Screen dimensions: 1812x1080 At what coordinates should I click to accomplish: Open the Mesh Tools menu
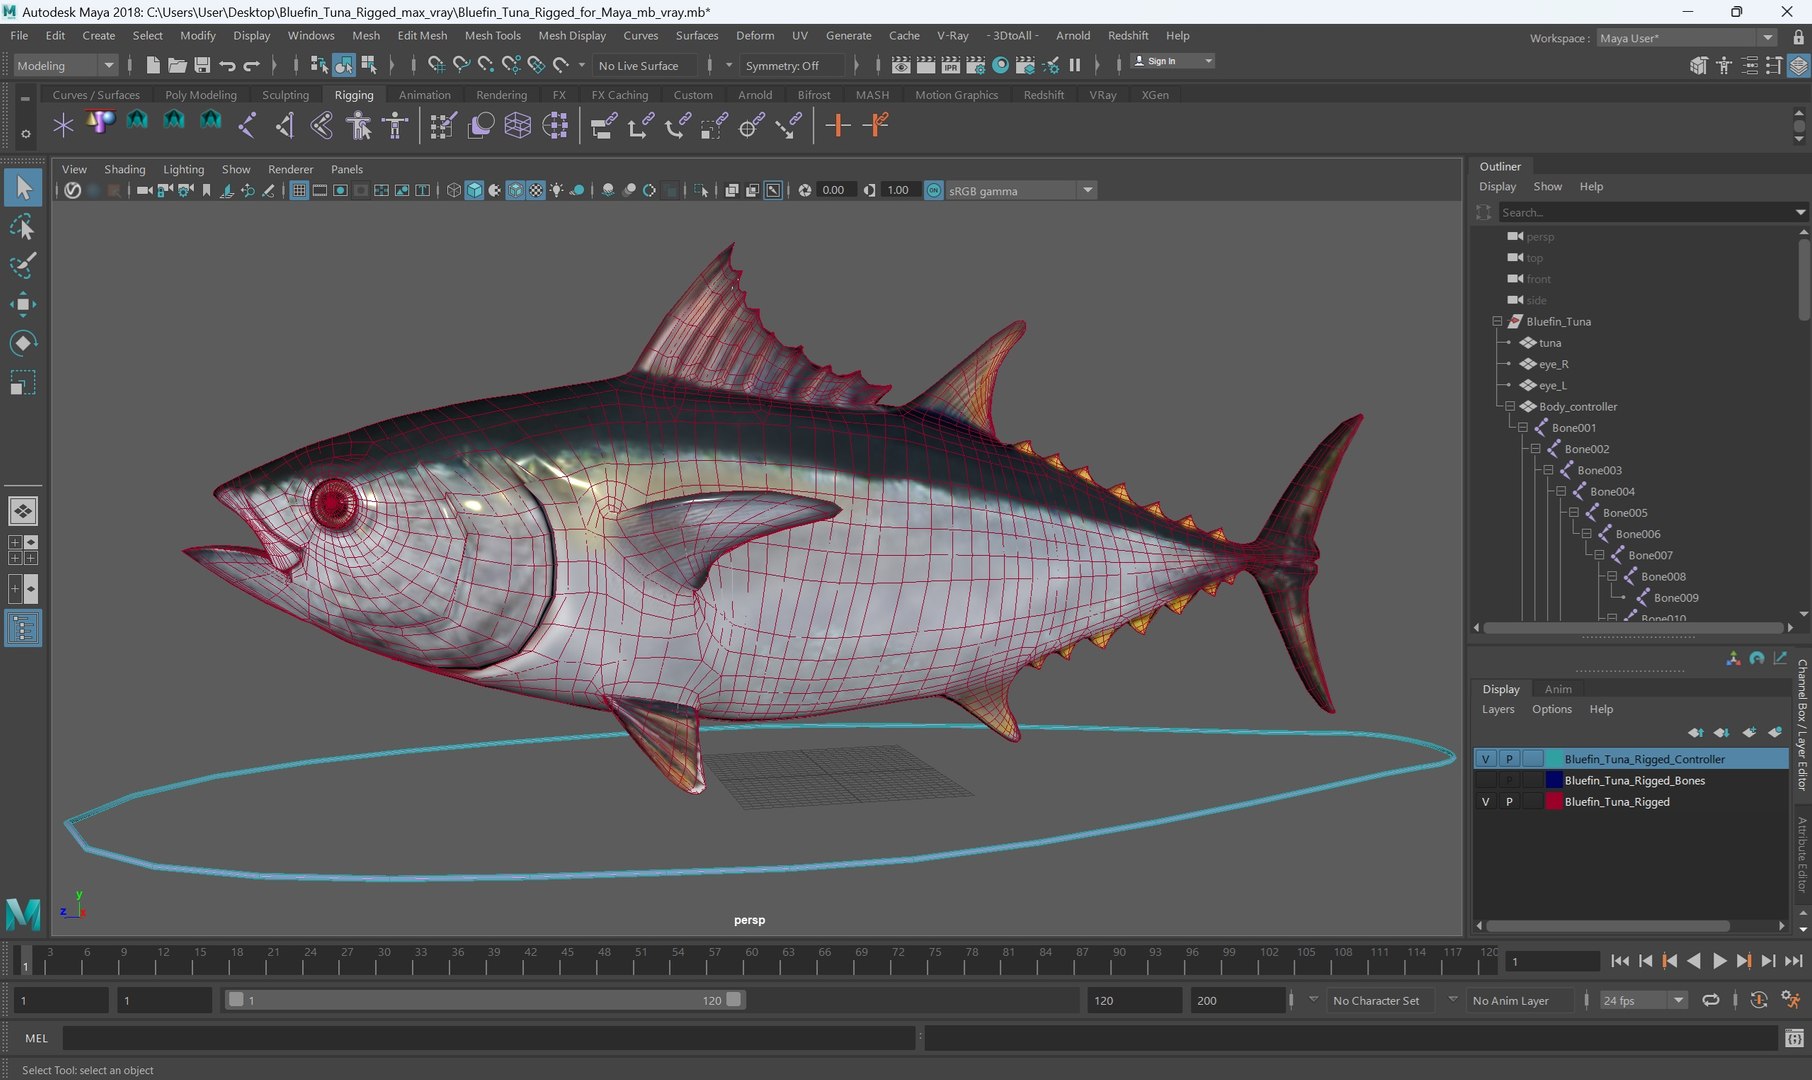point(492,35)
